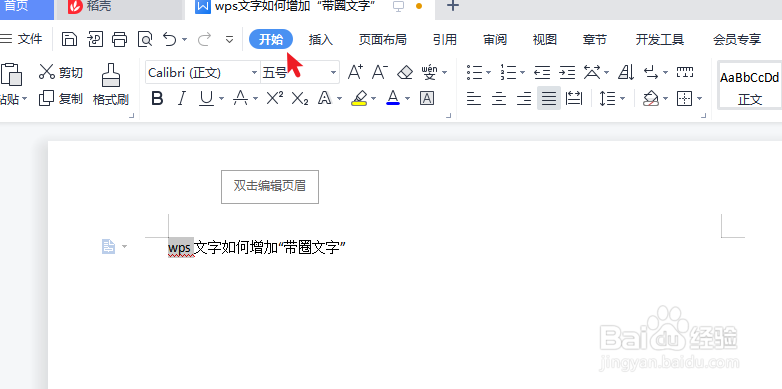
Task: Go to 首页 tab
Action: tap(26, 8)
